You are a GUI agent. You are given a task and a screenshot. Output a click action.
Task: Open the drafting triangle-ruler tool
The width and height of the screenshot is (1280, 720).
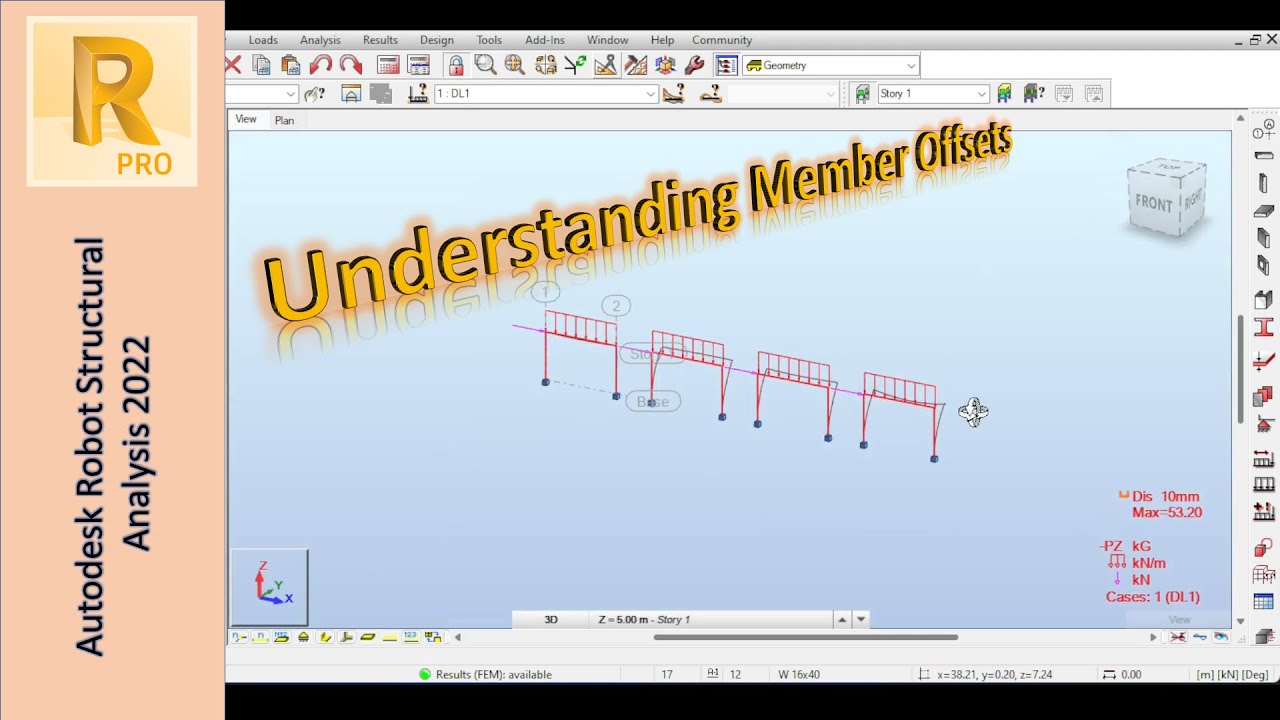click(x=605, y=65)
